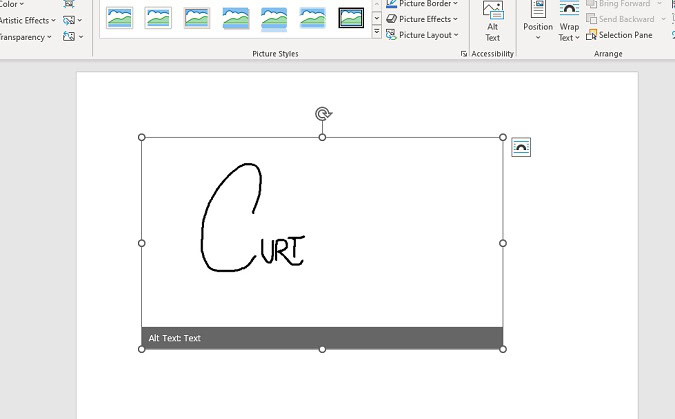Viewport: 675px width, 419px height.
Task: Open the Selection Pane
Action: (x=620, y=35)
